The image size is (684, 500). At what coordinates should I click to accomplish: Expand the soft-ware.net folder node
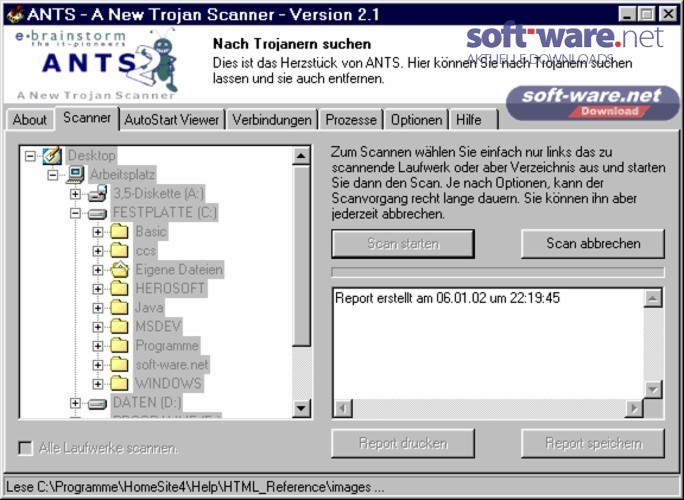[98, 365]
